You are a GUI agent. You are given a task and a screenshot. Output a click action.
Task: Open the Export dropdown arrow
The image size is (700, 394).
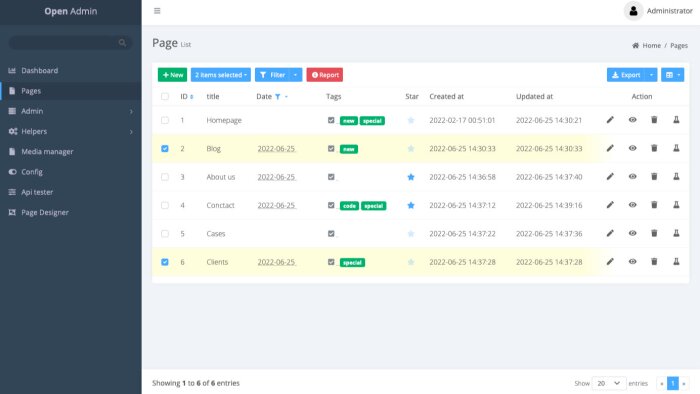tap(651, 75)
